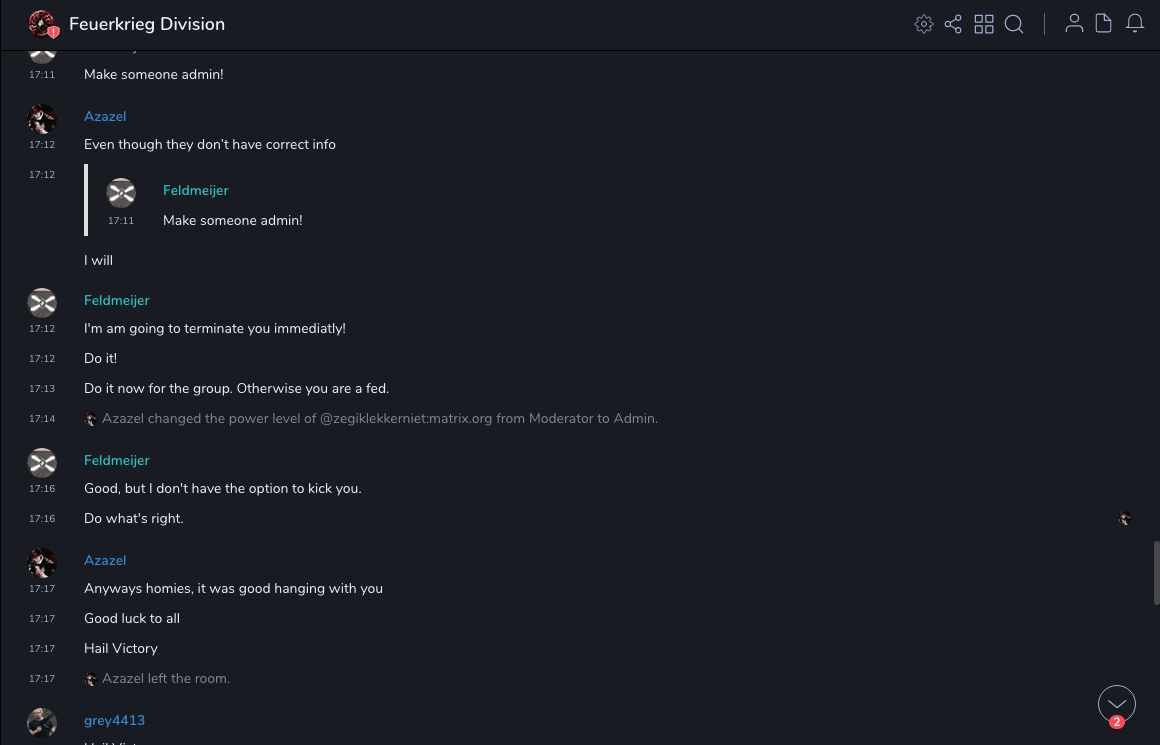Open the four-square widgets grid icon

(984, 24)
